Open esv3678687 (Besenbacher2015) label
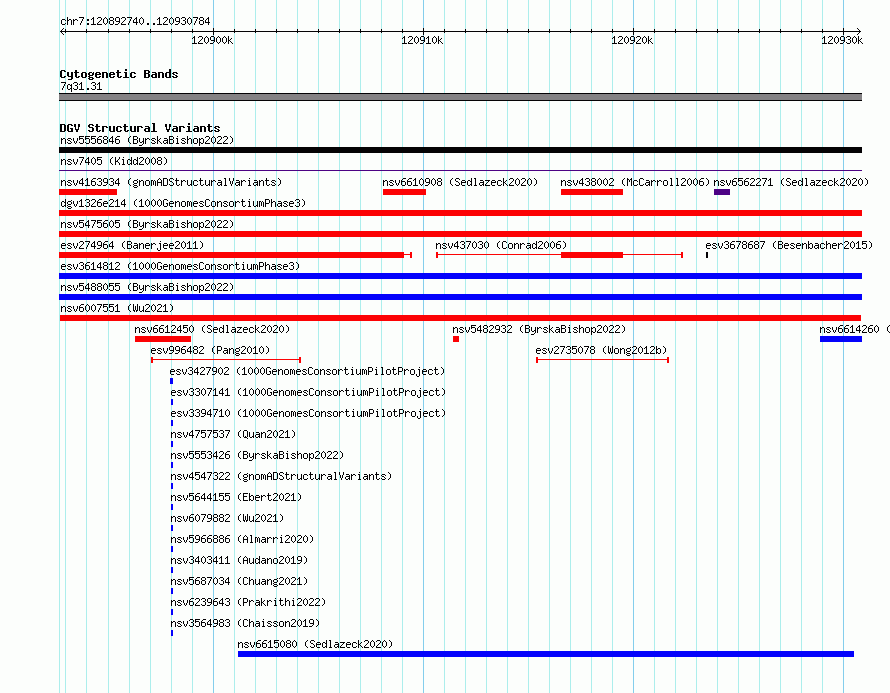The width and height of the screenshot is (890, 693). tap(789, 245)
